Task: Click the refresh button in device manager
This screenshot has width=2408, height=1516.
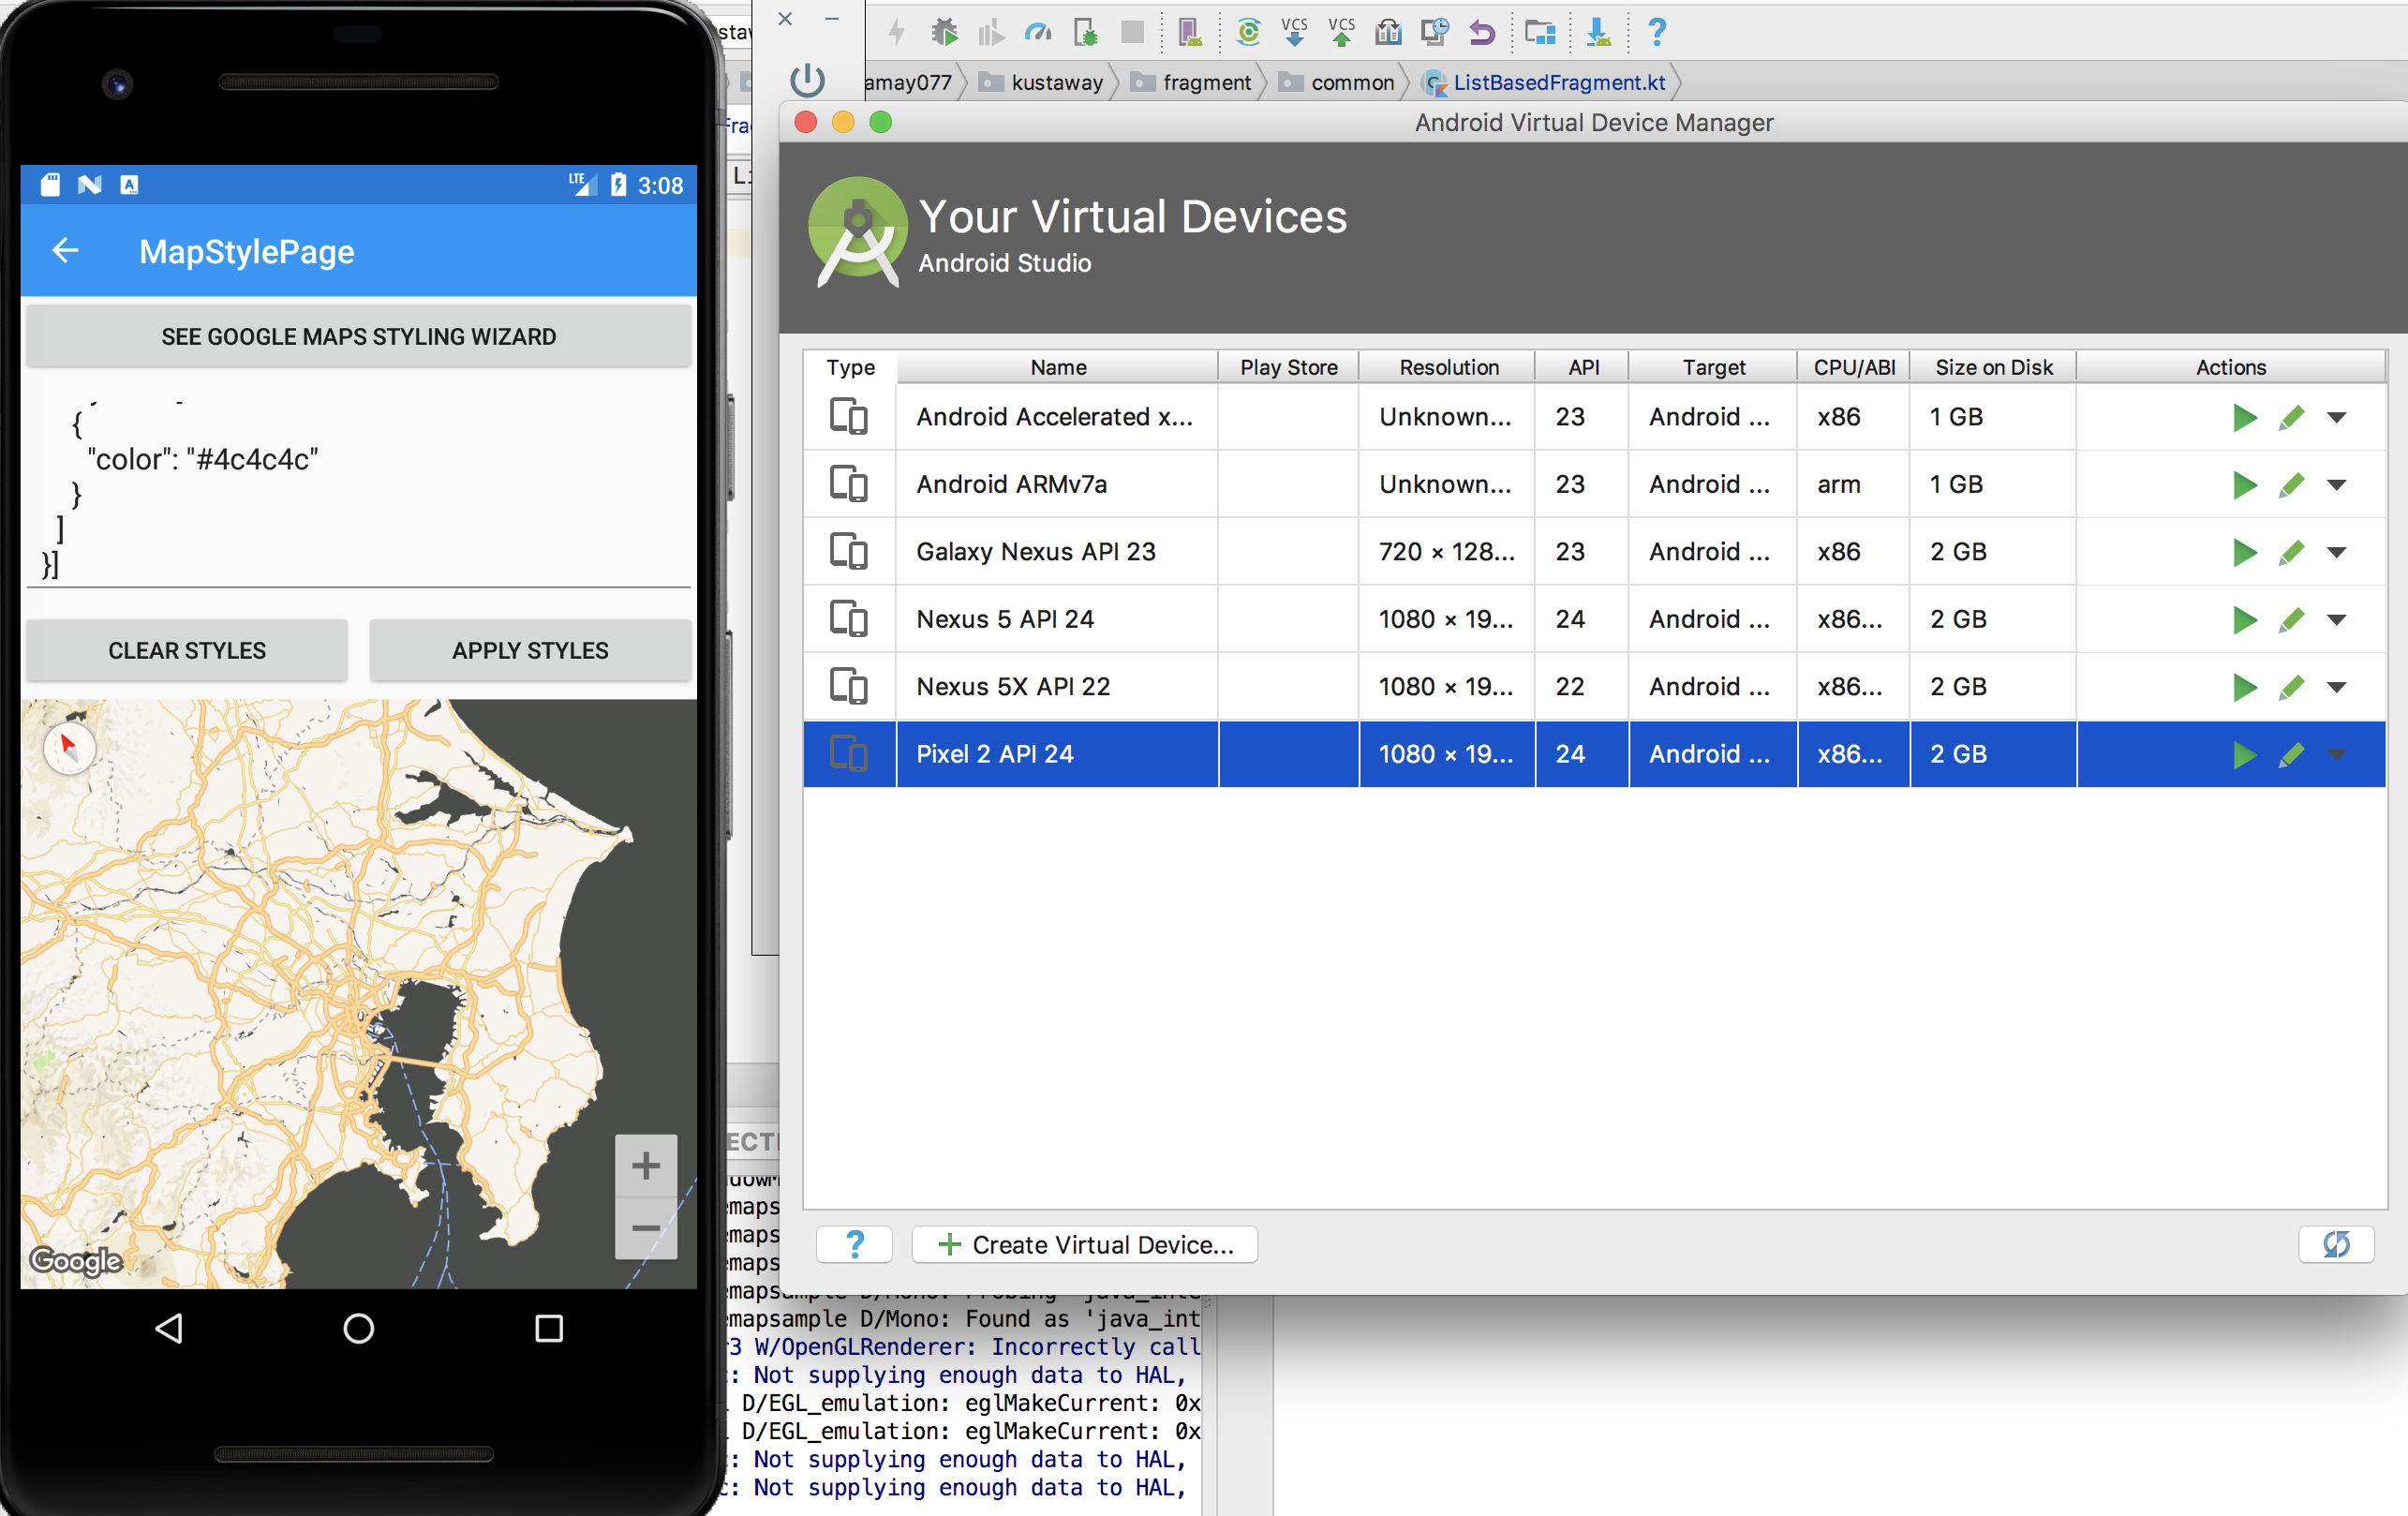Action: pyautogui.click(x=2337, y=1244)
